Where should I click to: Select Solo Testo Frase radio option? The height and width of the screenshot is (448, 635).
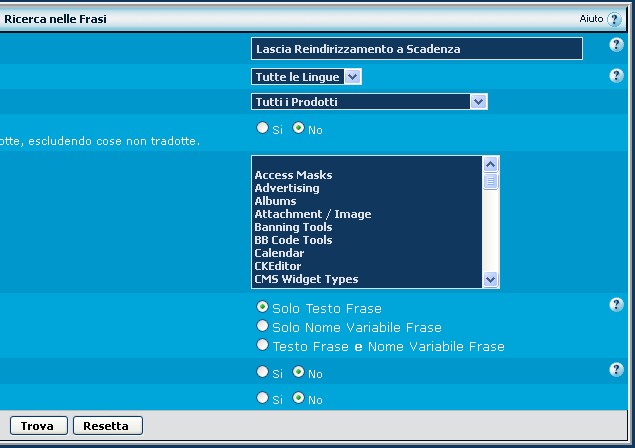(263, 308)
